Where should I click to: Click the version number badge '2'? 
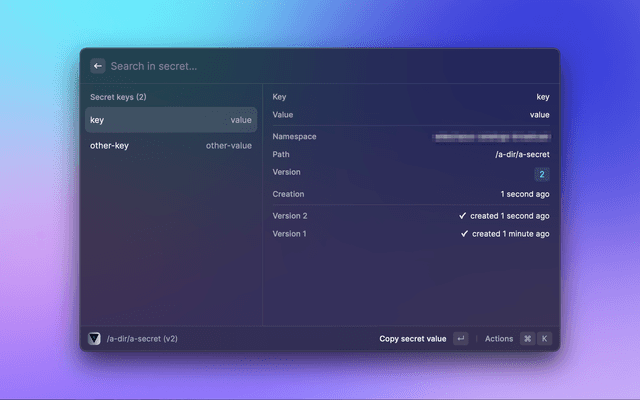pos(542,174)
